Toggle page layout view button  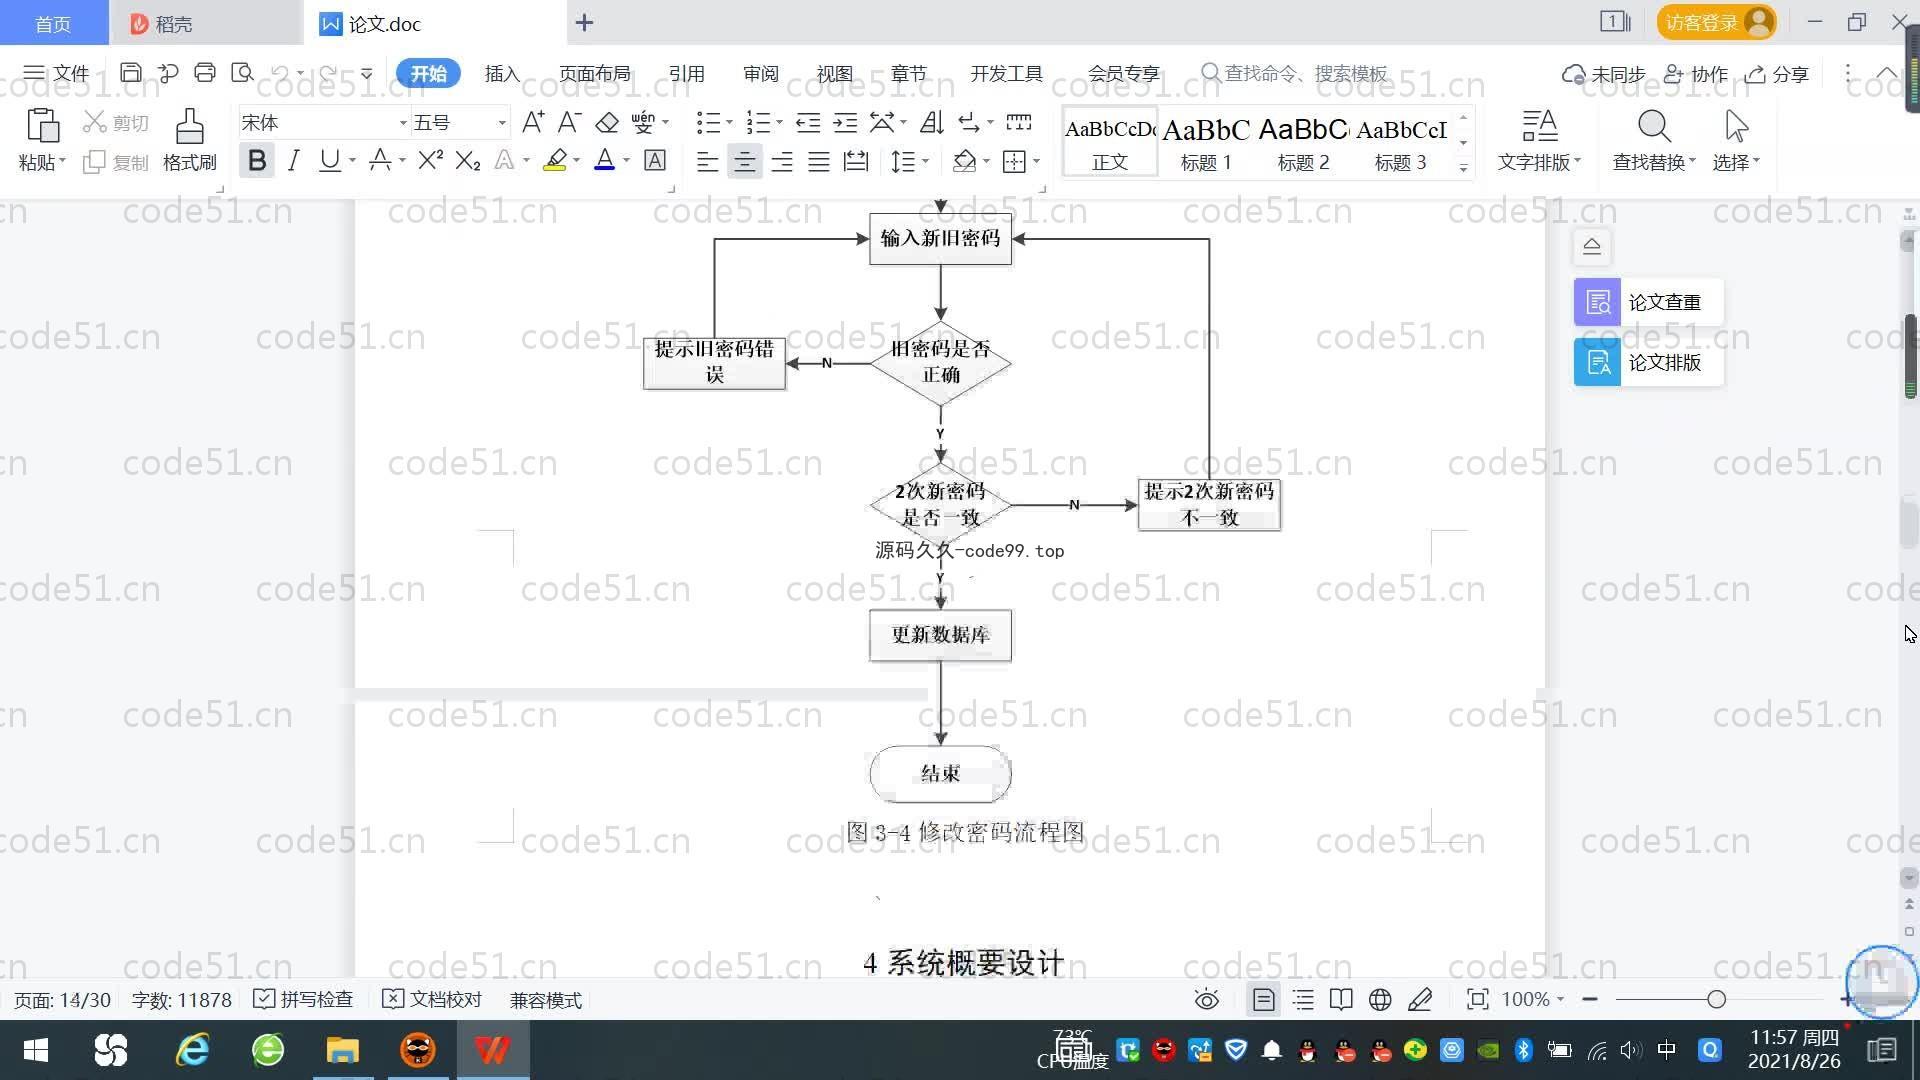click(x=1264, y=999)
